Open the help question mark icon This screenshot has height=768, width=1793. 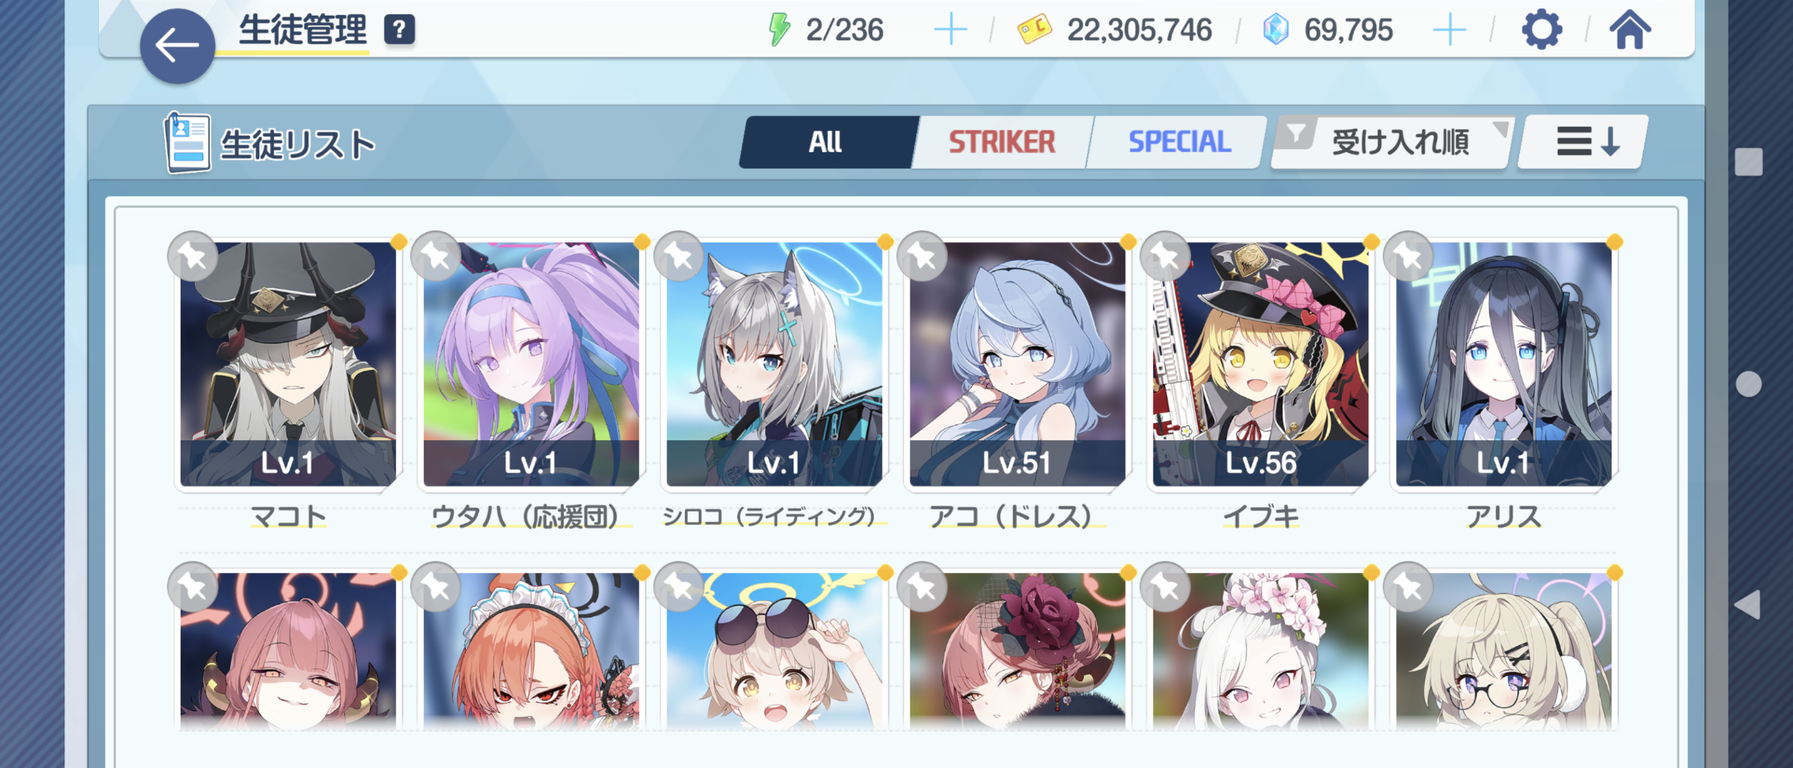(399, 29)
